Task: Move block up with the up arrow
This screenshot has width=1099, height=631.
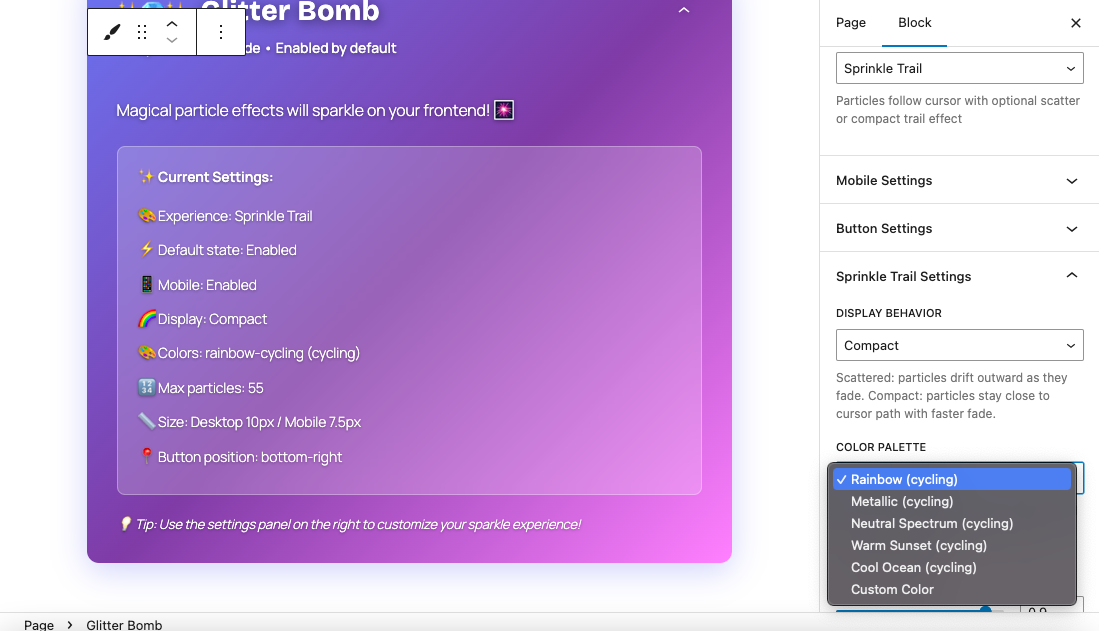Action: pyautogui.click(x=172, y=23)
